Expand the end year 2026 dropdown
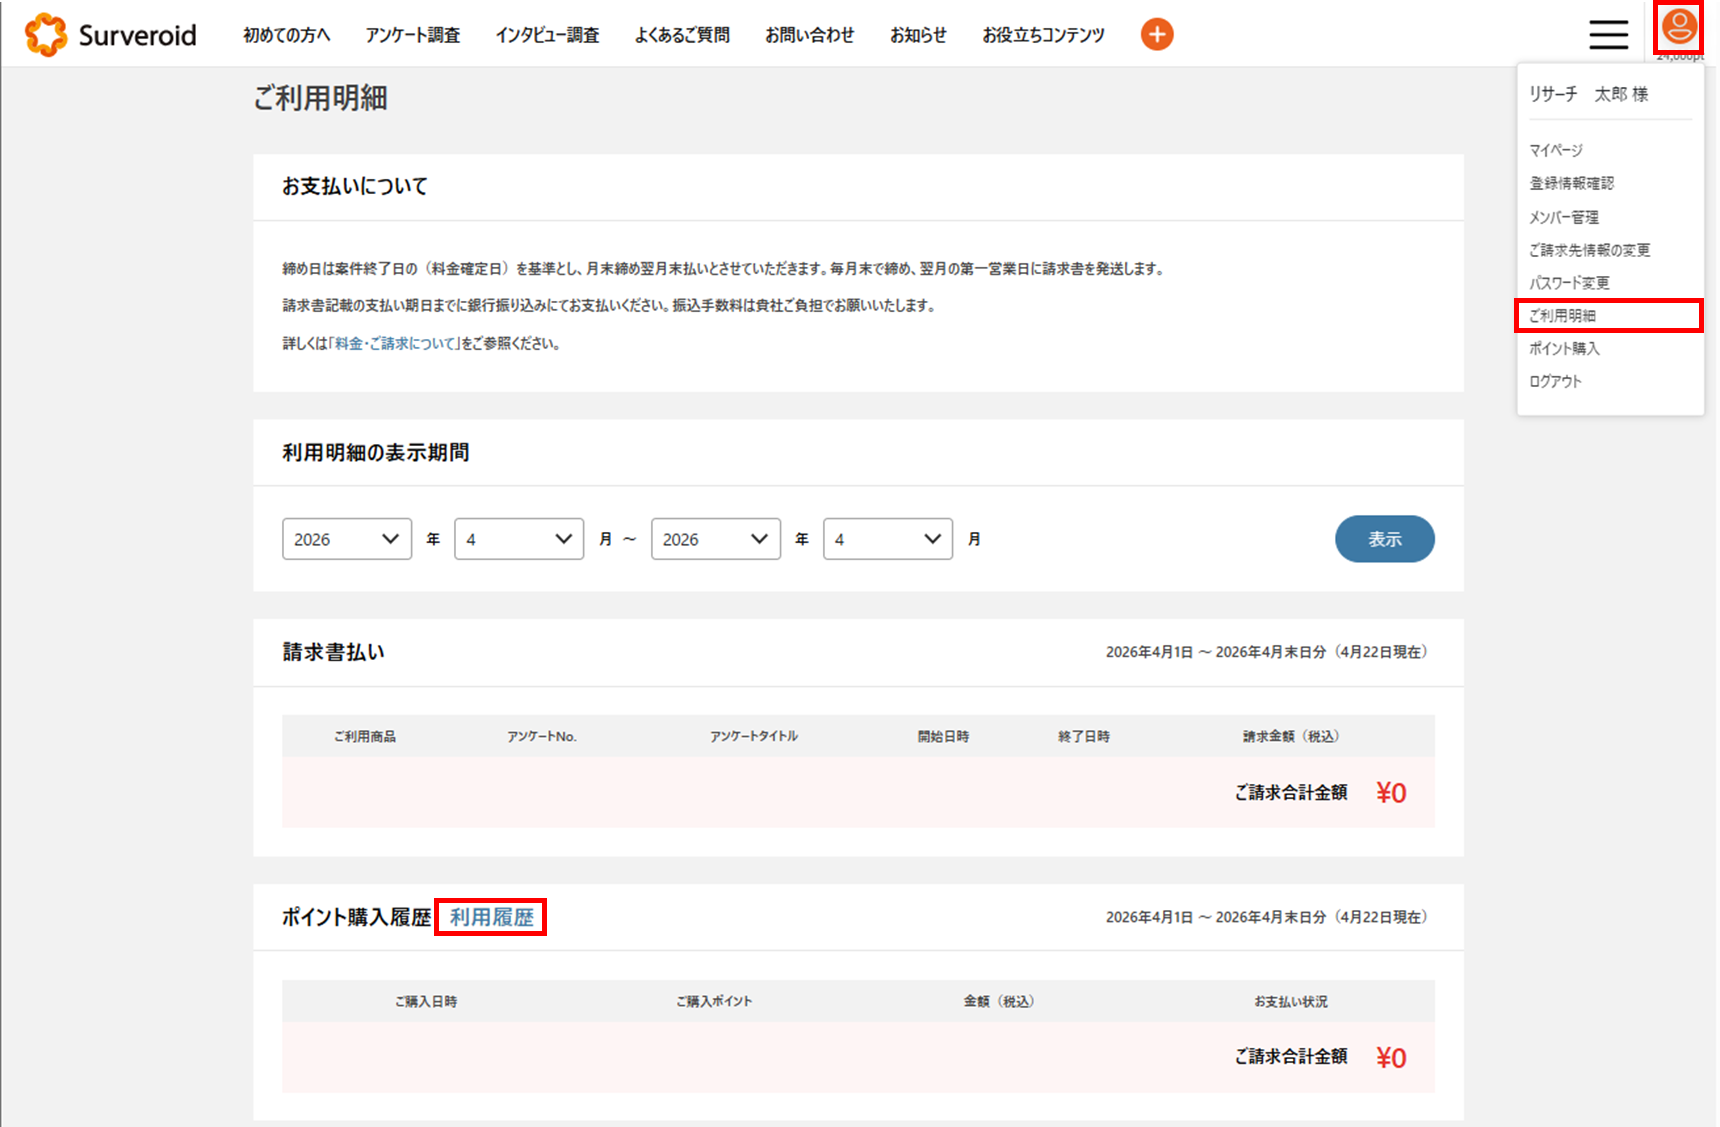 click(x=716, y=539)
